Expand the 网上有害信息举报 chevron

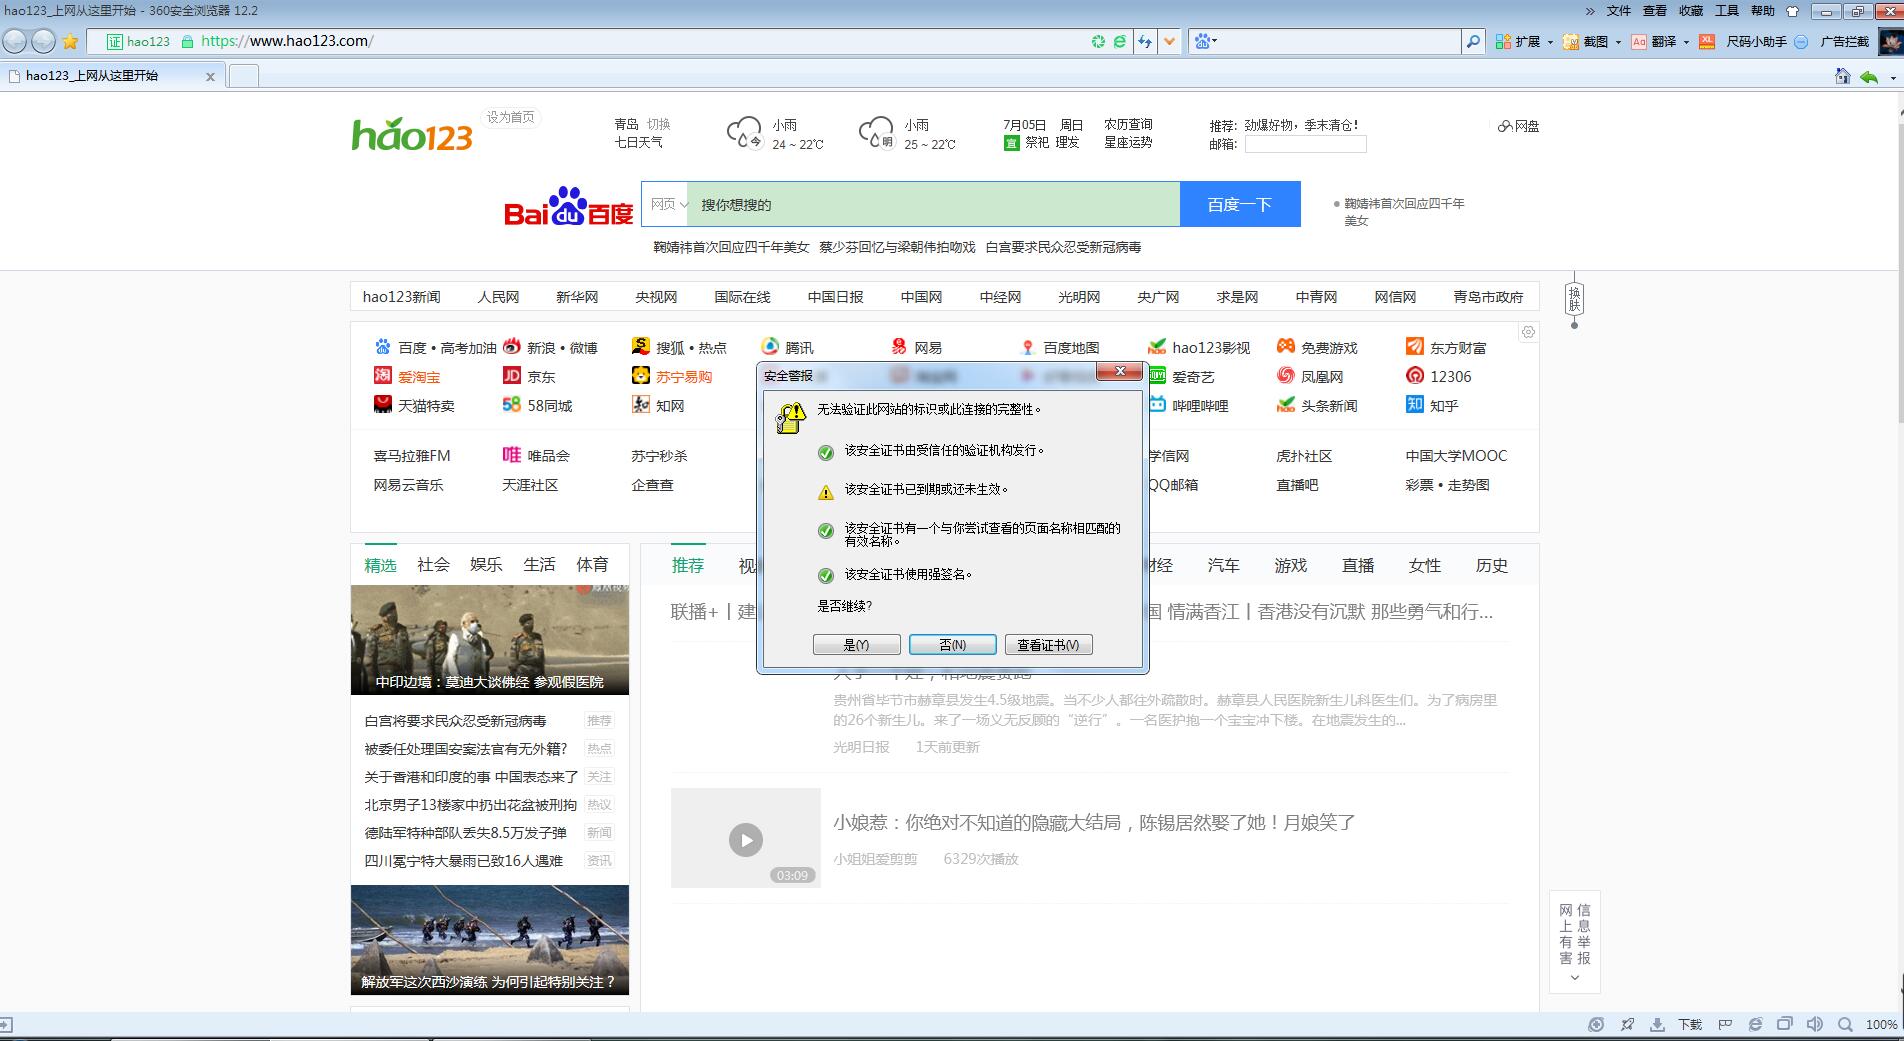(x=1575, y=978)
